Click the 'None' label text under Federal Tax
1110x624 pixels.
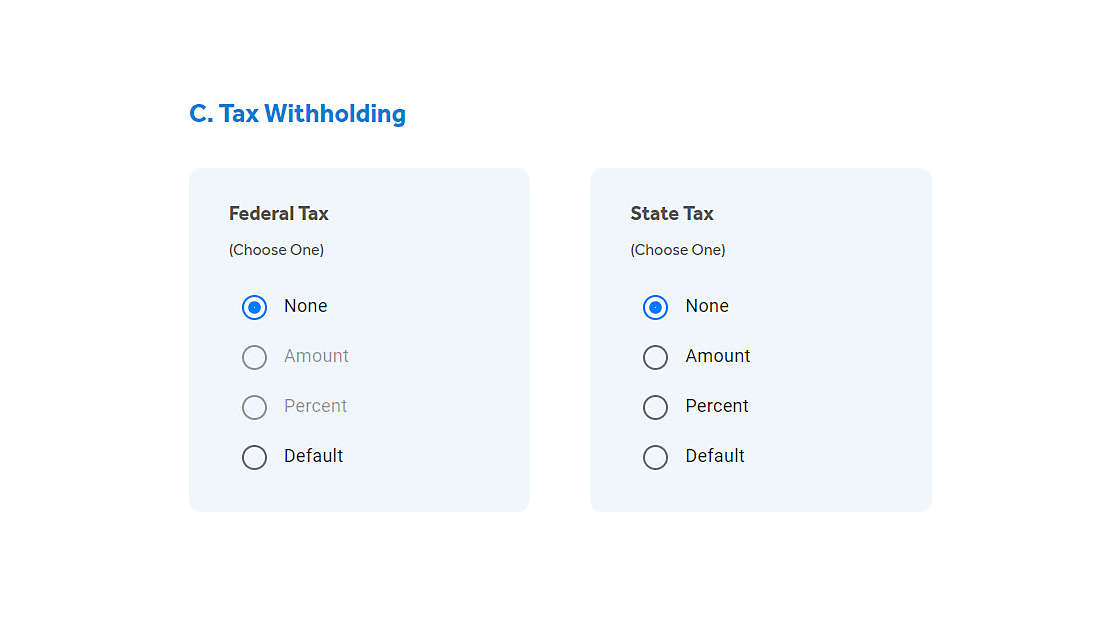click(306, 306)
